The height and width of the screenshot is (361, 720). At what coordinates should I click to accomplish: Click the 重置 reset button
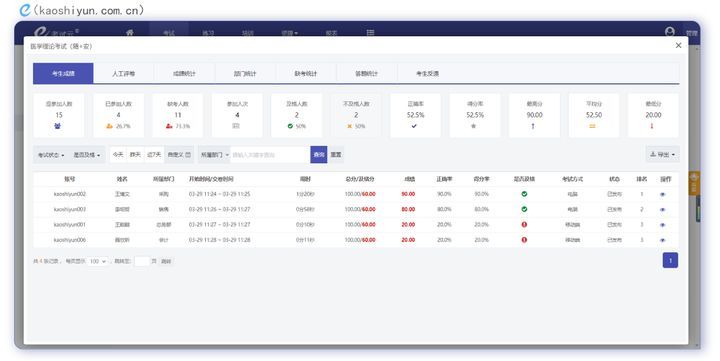coord(336,155)
